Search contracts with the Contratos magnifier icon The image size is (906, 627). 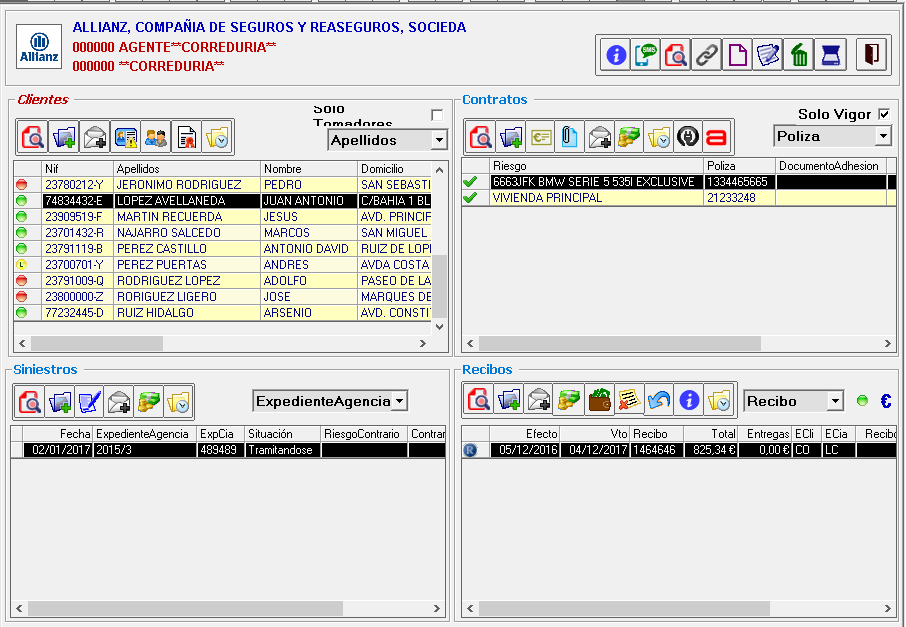pos(481,137)
